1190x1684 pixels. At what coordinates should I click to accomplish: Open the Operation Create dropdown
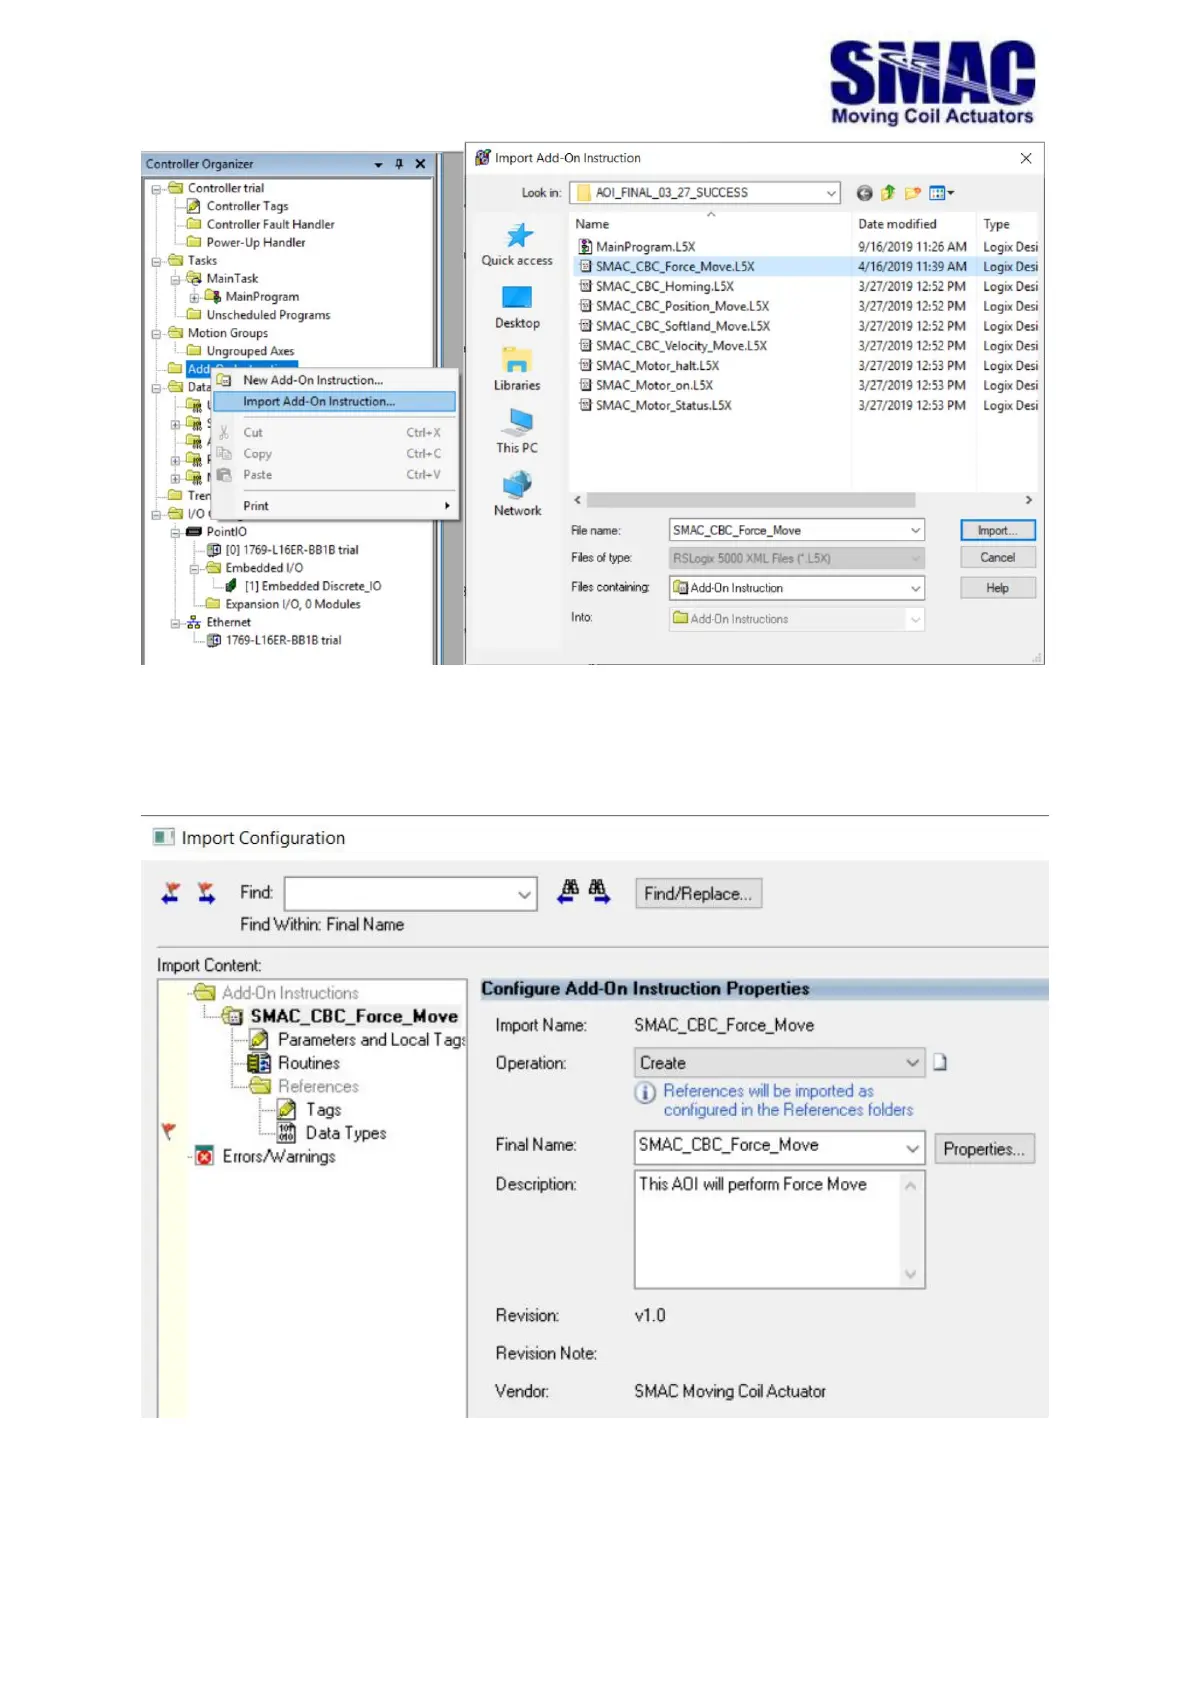912,1062
